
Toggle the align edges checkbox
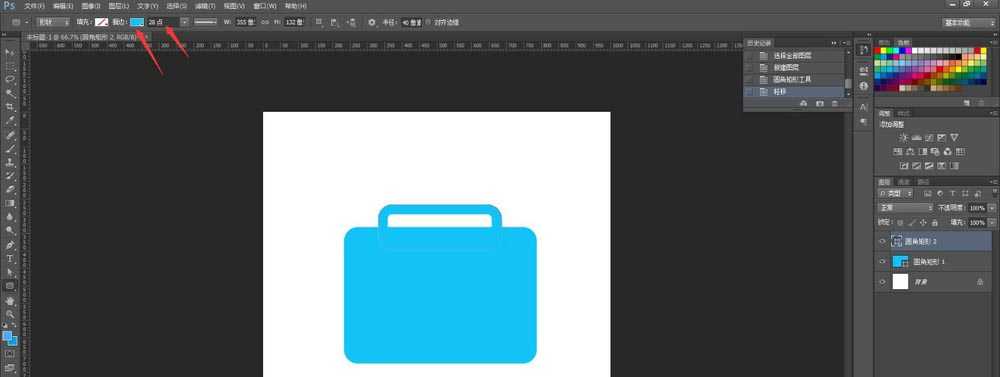tap(428, 22)
